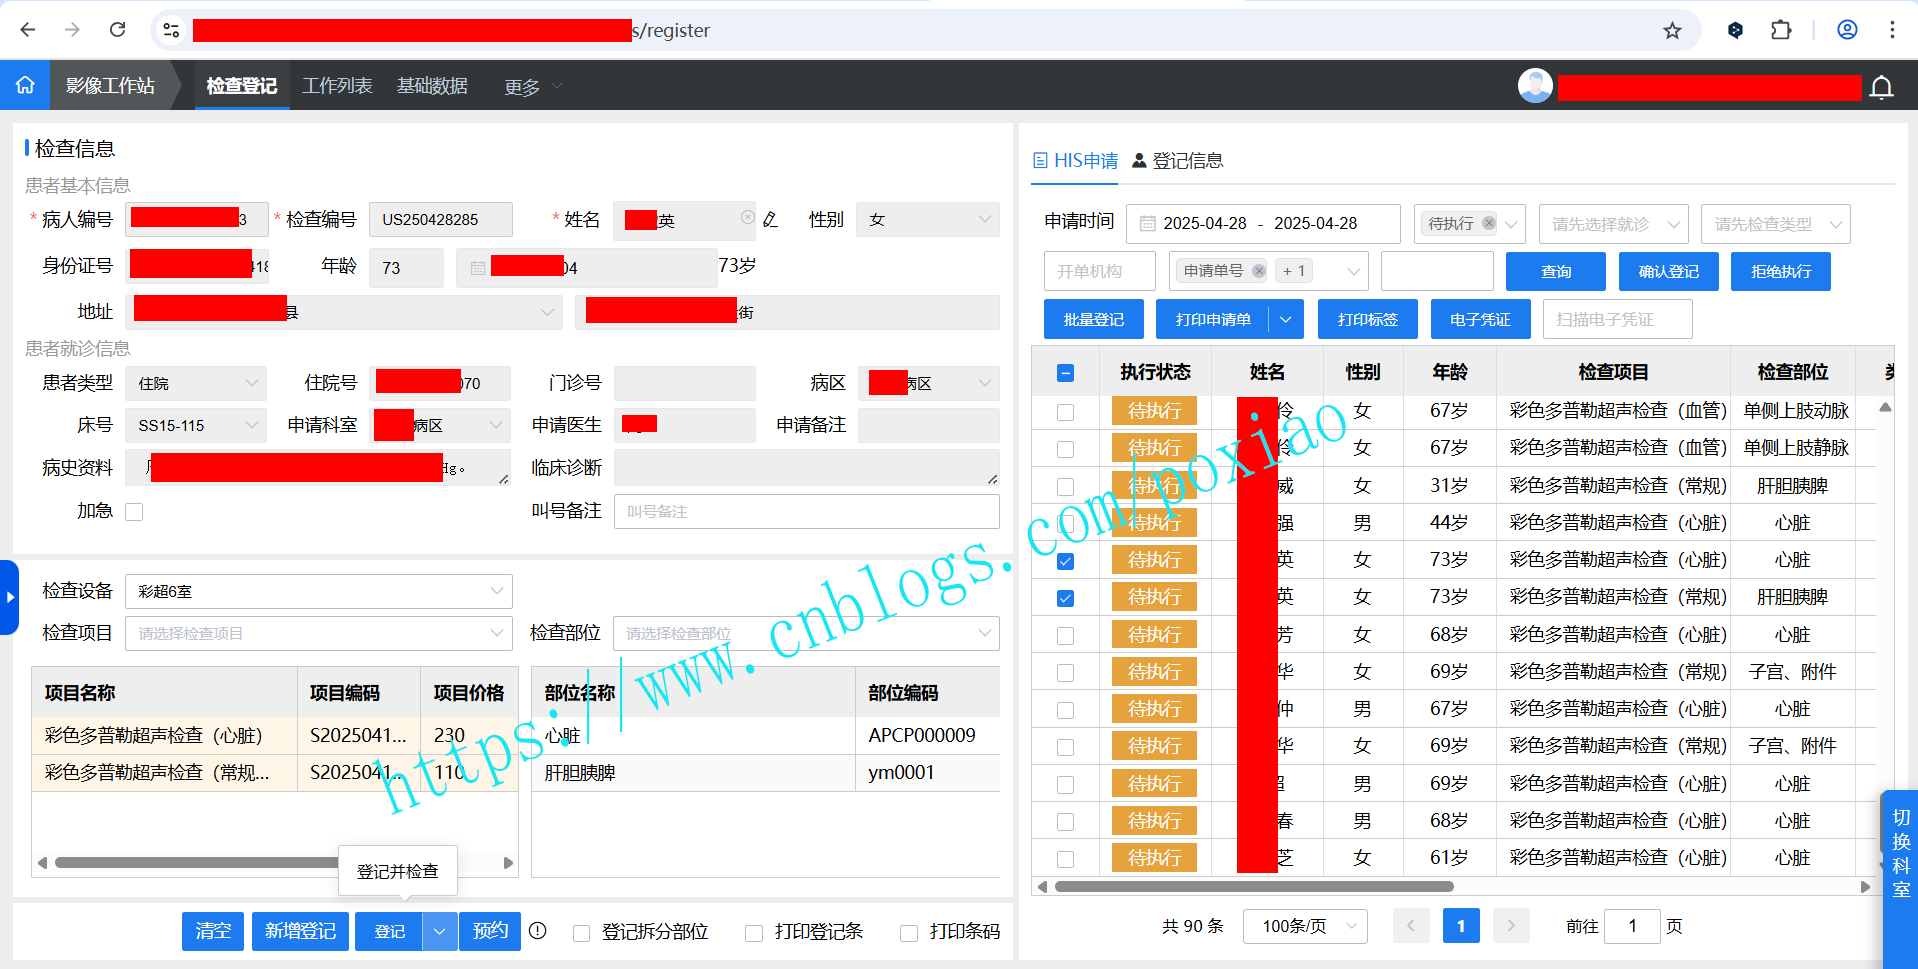Check the row for 单侧上肢静脉
Viewport: 1918px width, 969px height.
click(x=1066, y=449)
